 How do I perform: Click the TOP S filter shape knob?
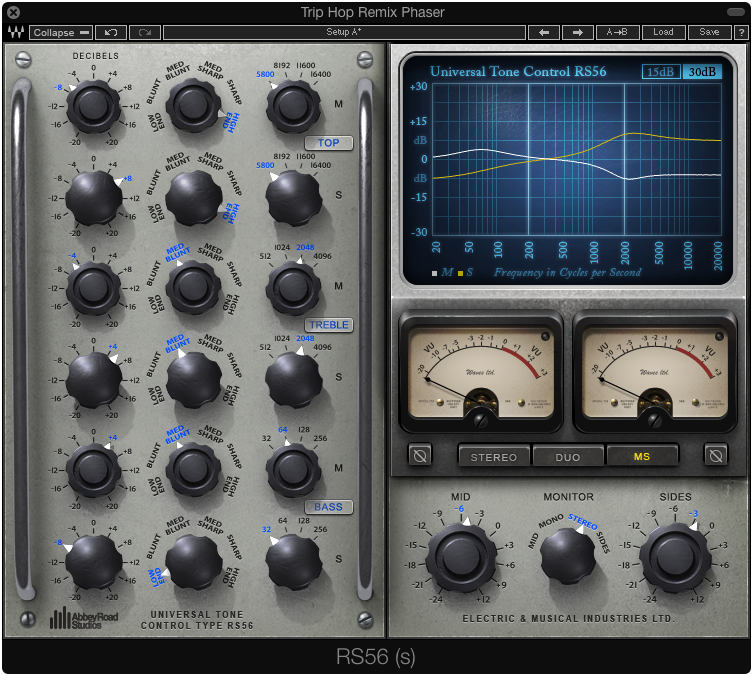click(194, 197)
